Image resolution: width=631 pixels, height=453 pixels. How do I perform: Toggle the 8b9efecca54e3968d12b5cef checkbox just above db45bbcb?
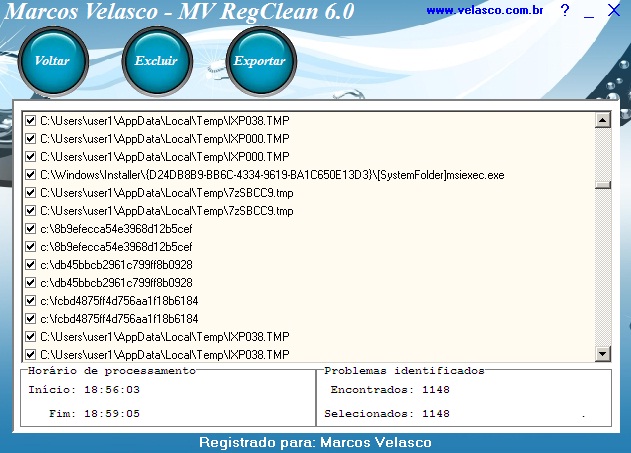tap(30, 247)
